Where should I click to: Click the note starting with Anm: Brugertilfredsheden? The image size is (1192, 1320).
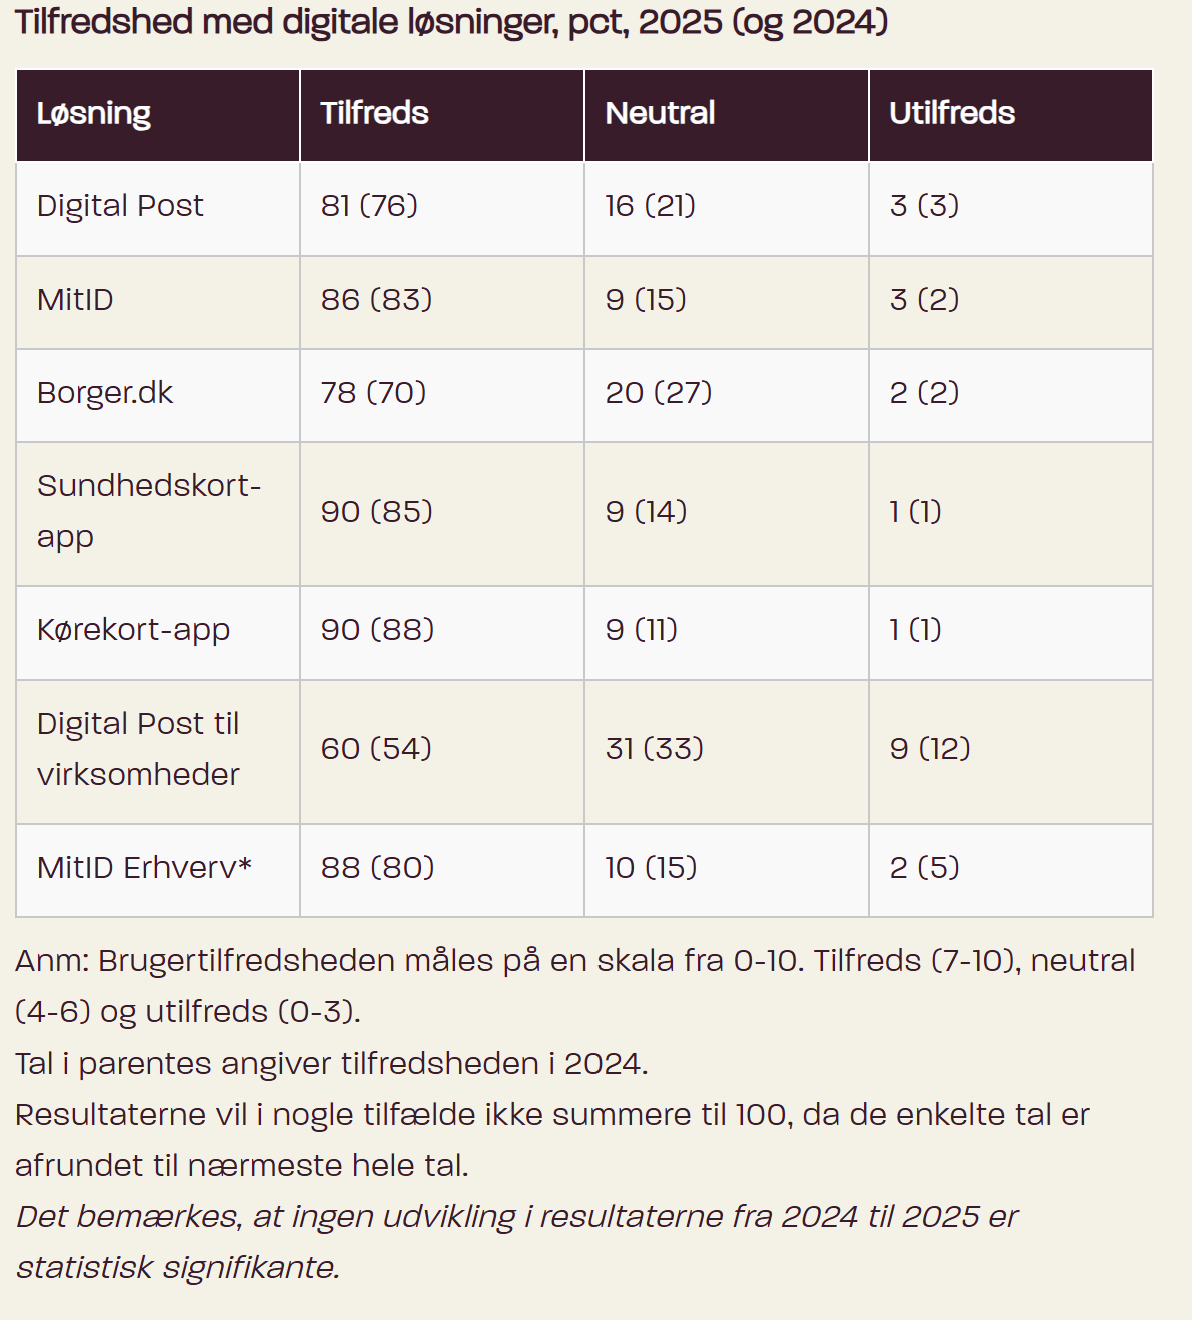click(x=575, y=986)
